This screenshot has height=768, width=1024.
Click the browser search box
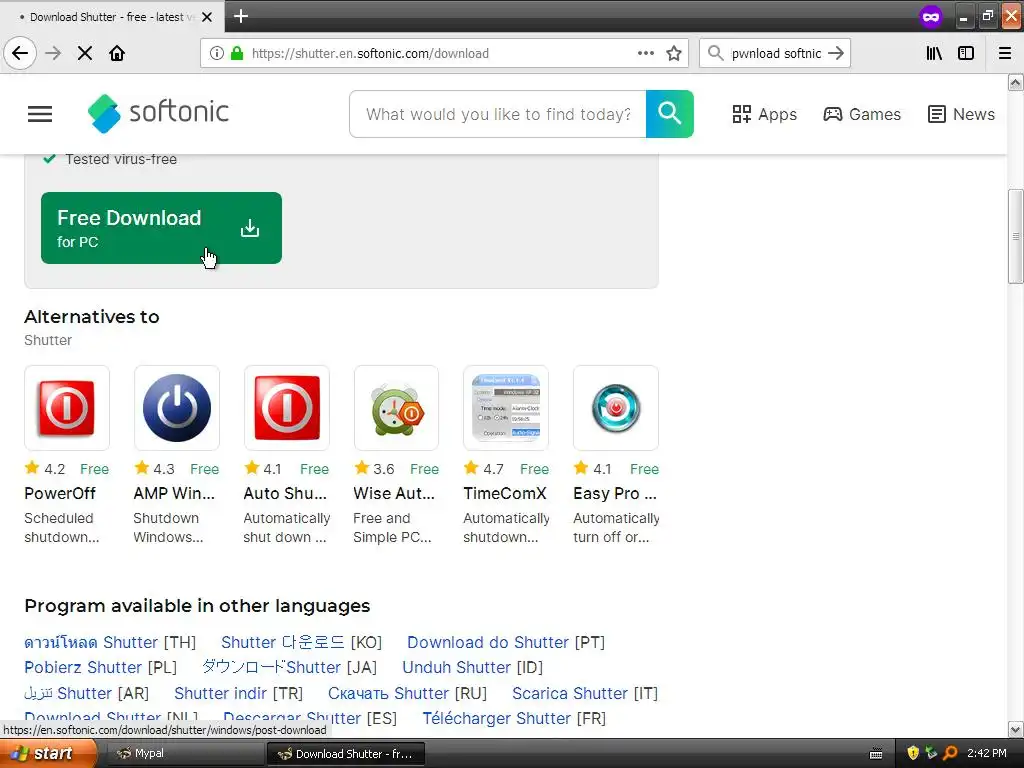[x=775, y=54]
